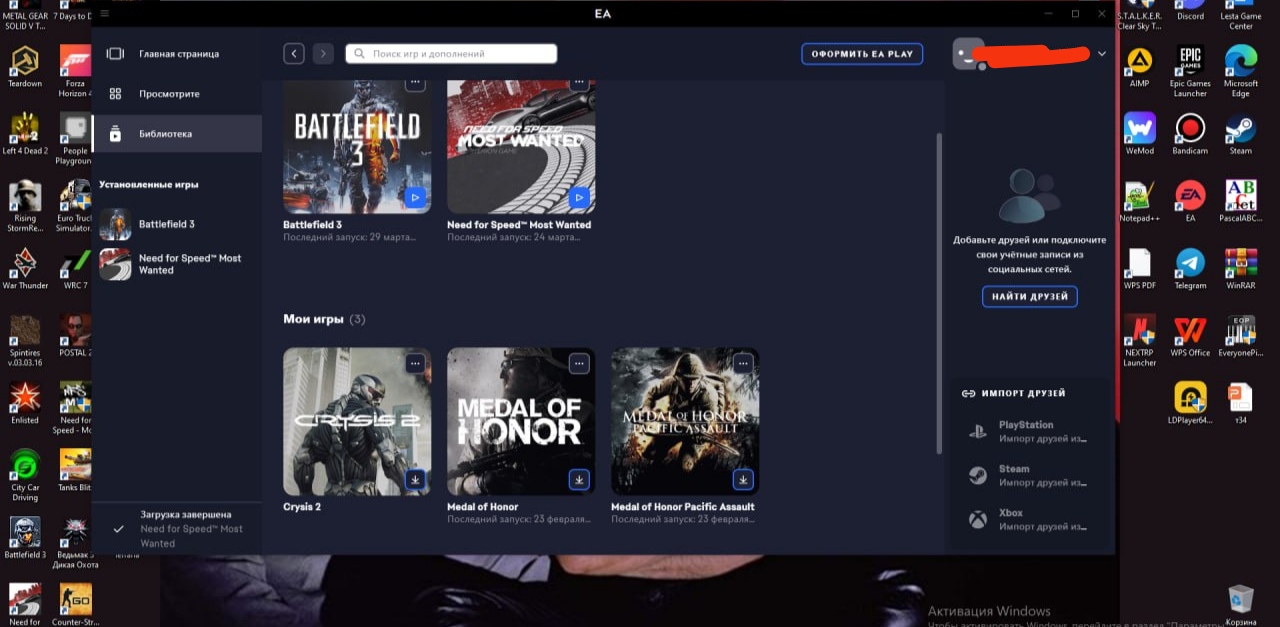Screen dimensions: 1280x627
Task: Go to Главная страница in sidebar
Action: coord(177,54)
